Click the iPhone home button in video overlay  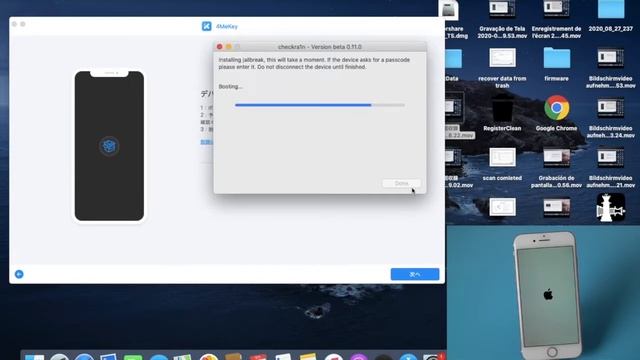click(x=552, y=351)
